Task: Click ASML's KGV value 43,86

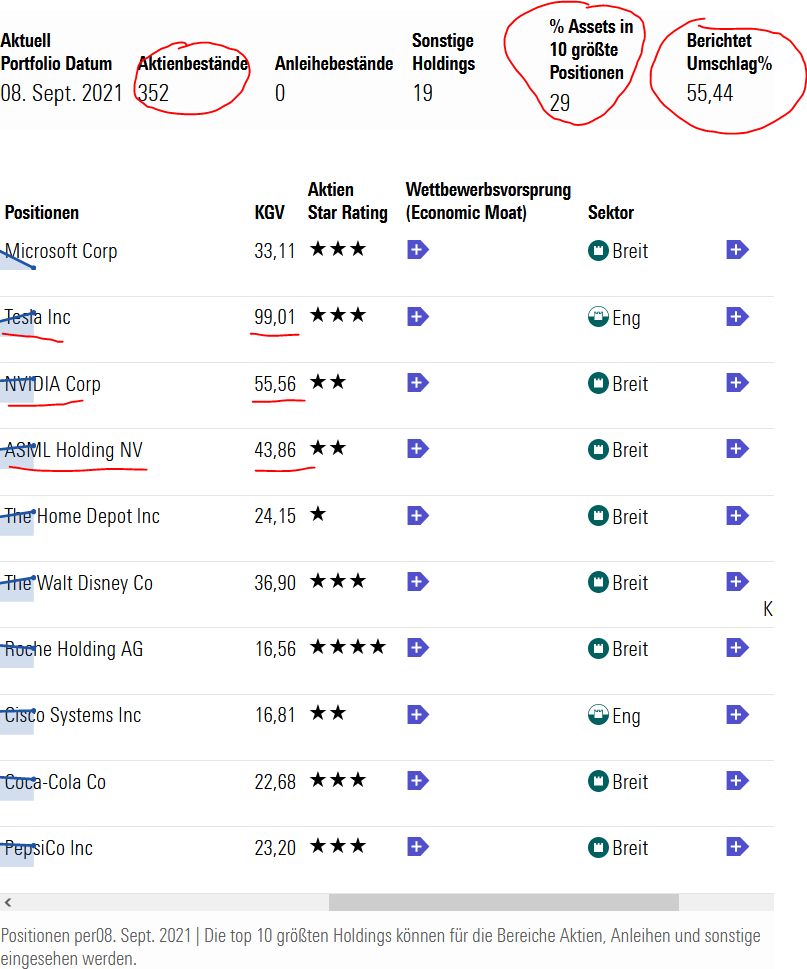Action: click(x=275, y=450)
